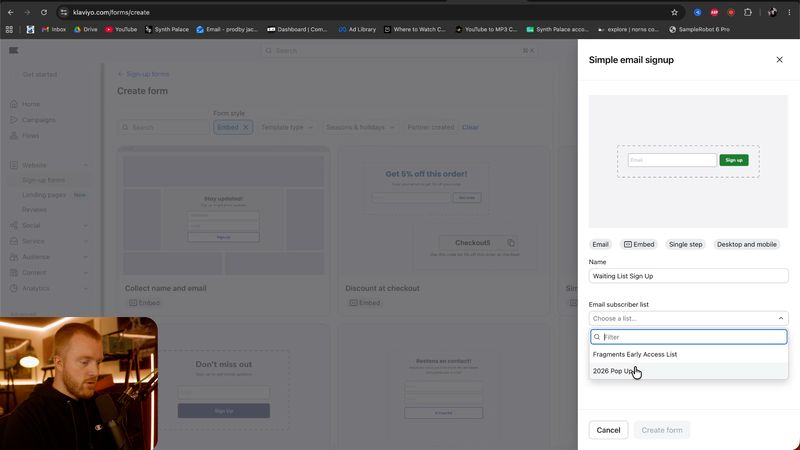Click the Desktop and mobile tag

[x=746, y=244]
